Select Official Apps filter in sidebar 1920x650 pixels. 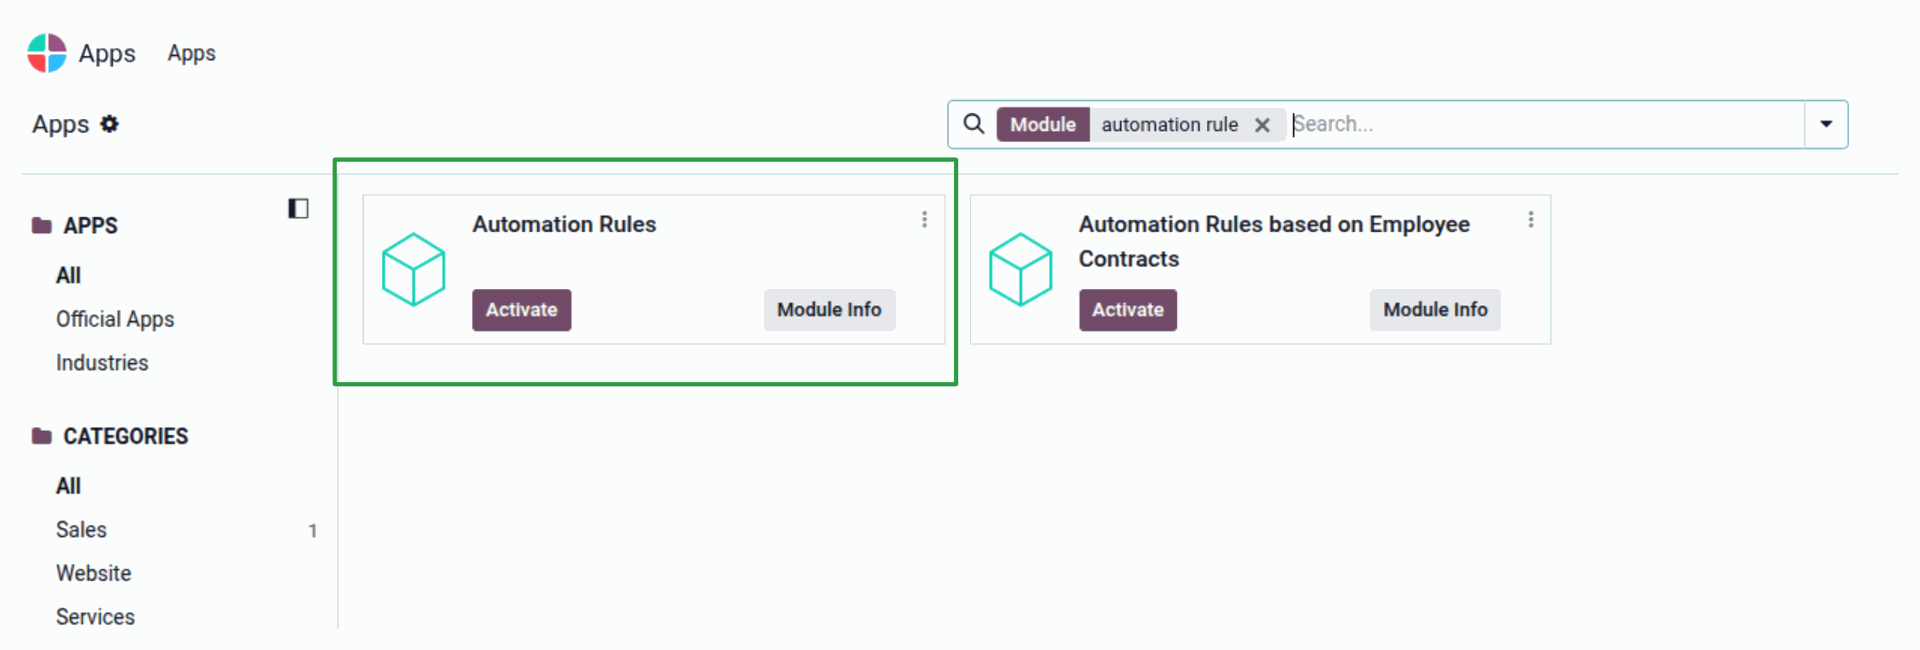pos(115,319)
